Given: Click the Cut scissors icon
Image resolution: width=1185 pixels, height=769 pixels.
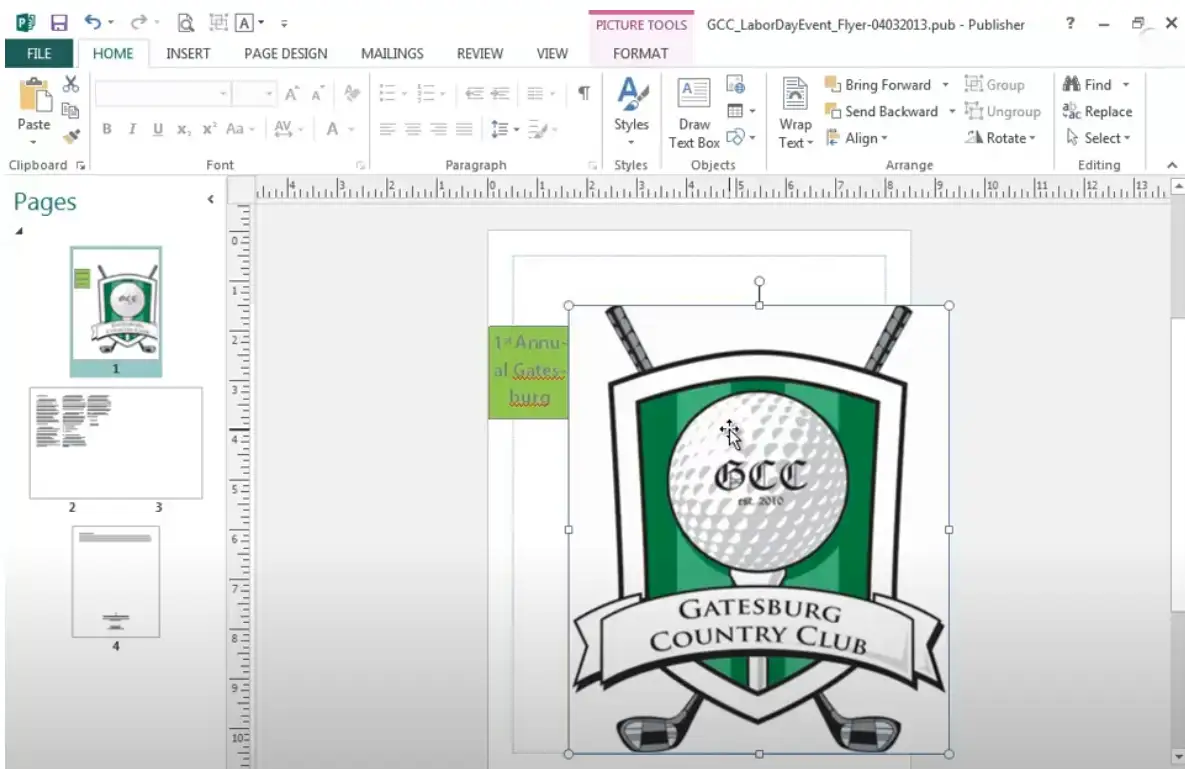Looking at the screenshot, I should (71, 85).
